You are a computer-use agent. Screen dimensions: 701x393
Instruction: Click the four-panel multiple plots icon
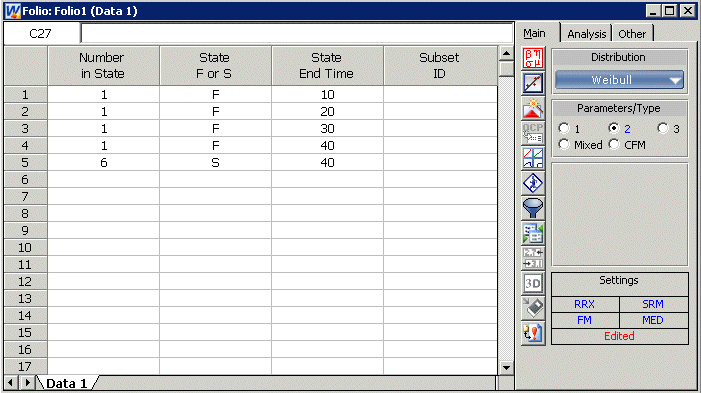533,158
